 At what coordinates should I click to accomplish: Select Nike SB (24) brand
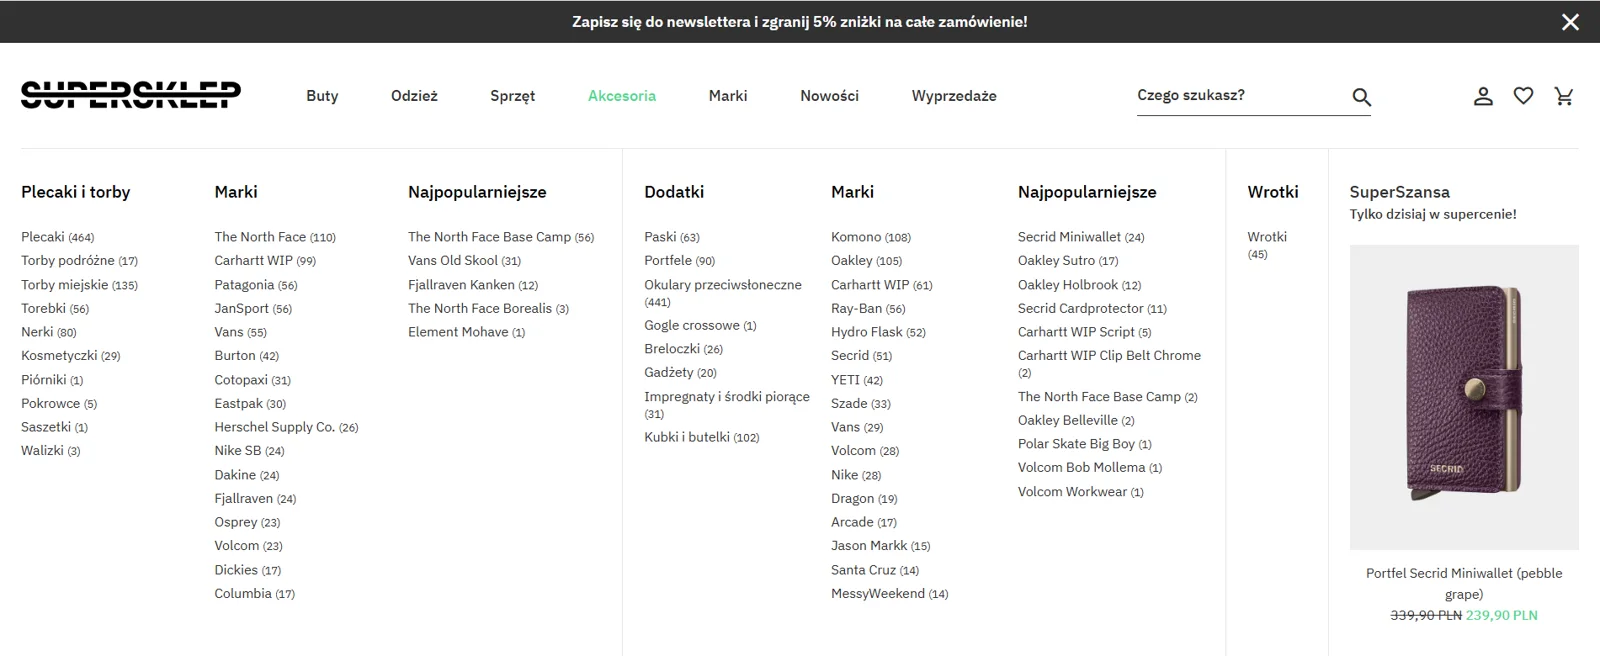point(249,451)
